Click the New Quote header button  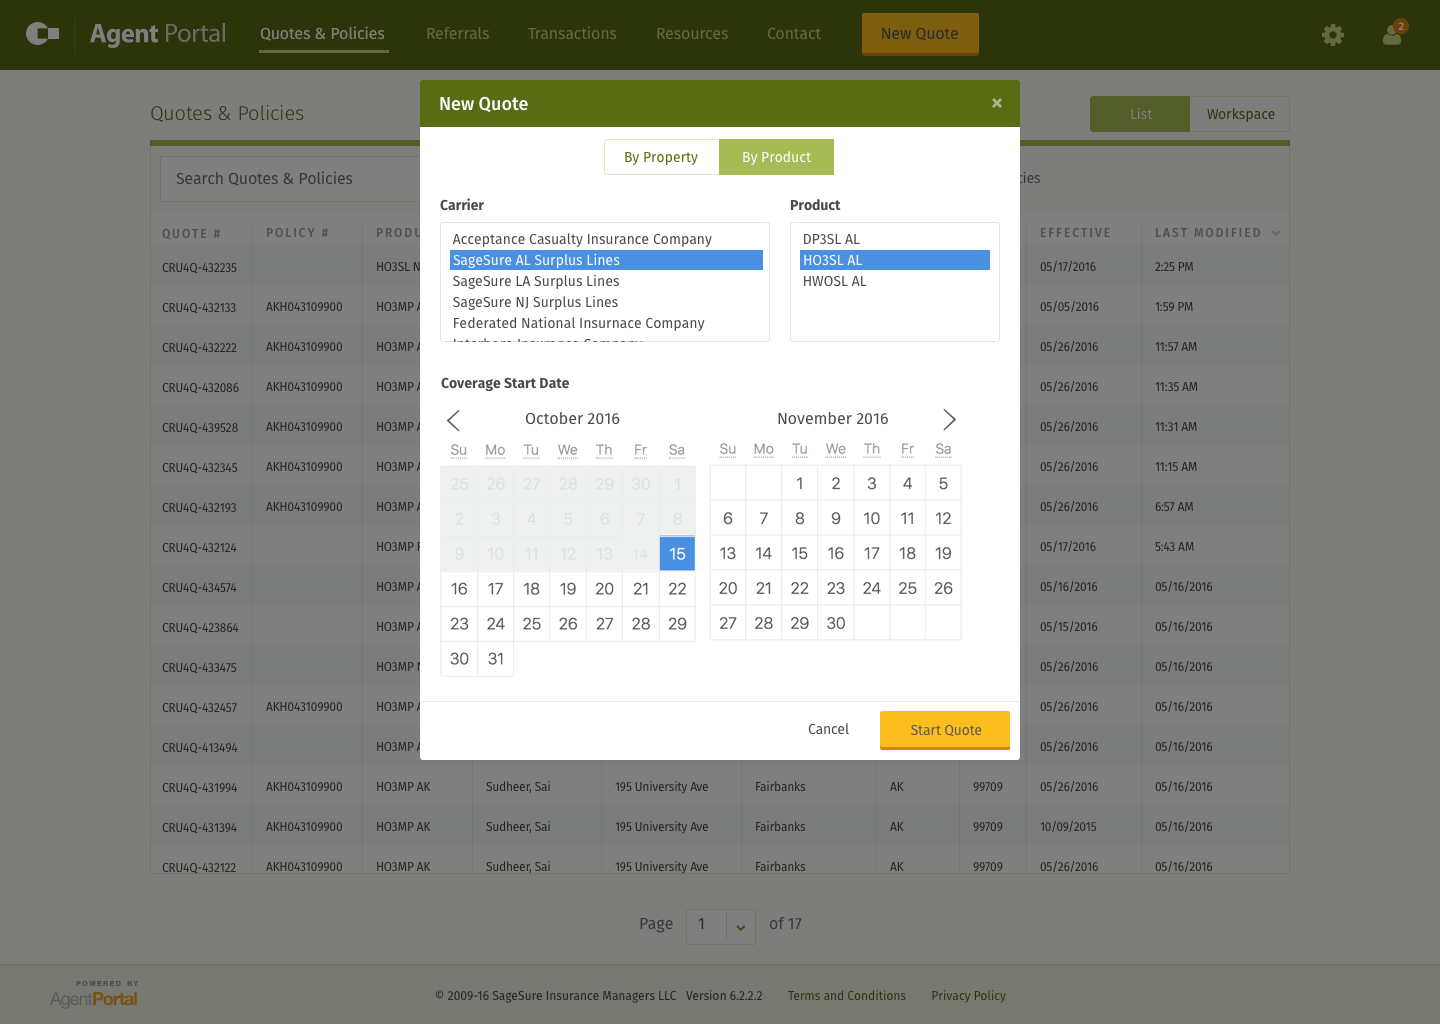[x=920, y=34]
